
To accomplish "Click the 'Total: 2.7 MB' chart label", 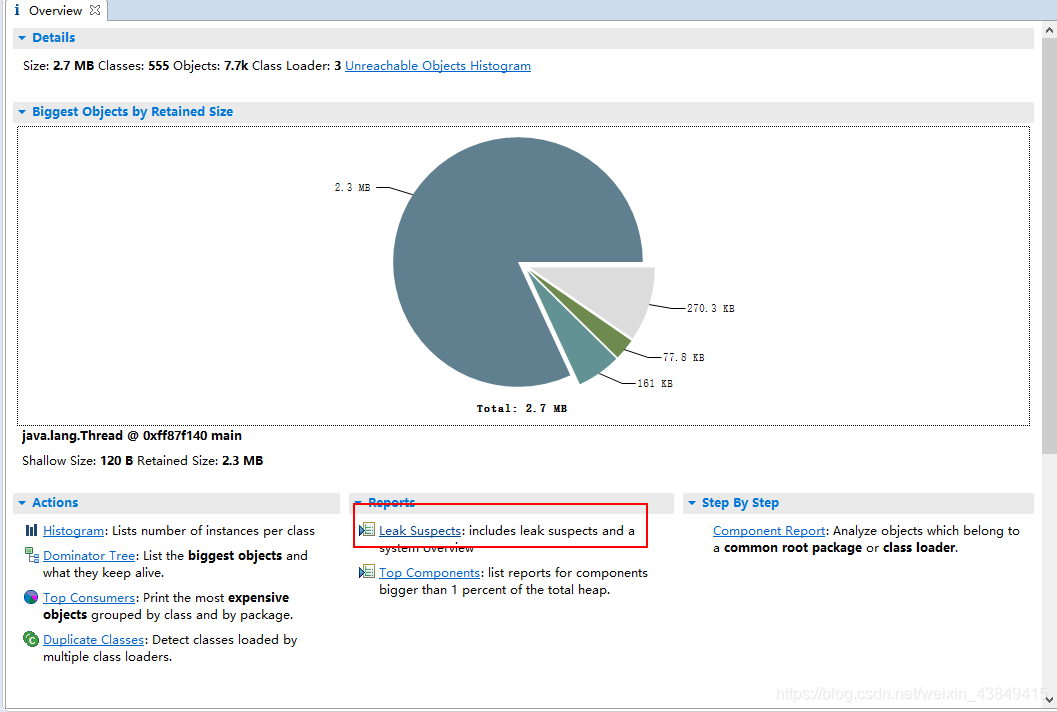I will click(x=522, y=409).
